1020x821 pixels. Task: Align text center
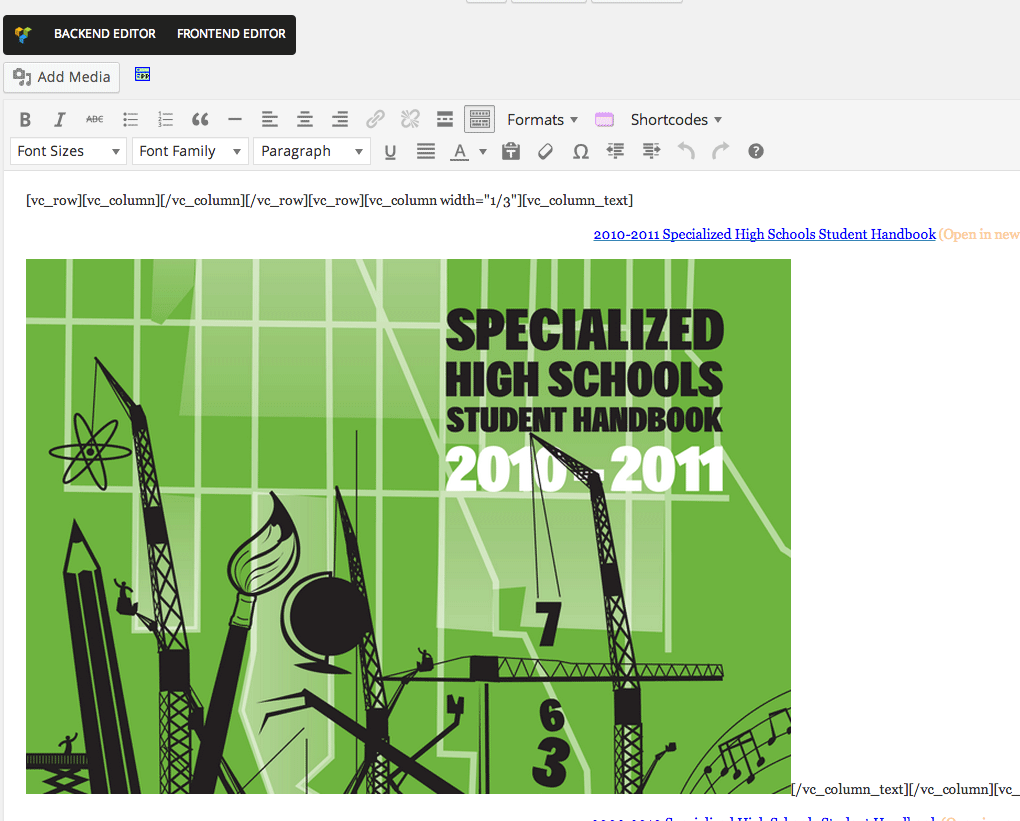(x=304, y=120)
